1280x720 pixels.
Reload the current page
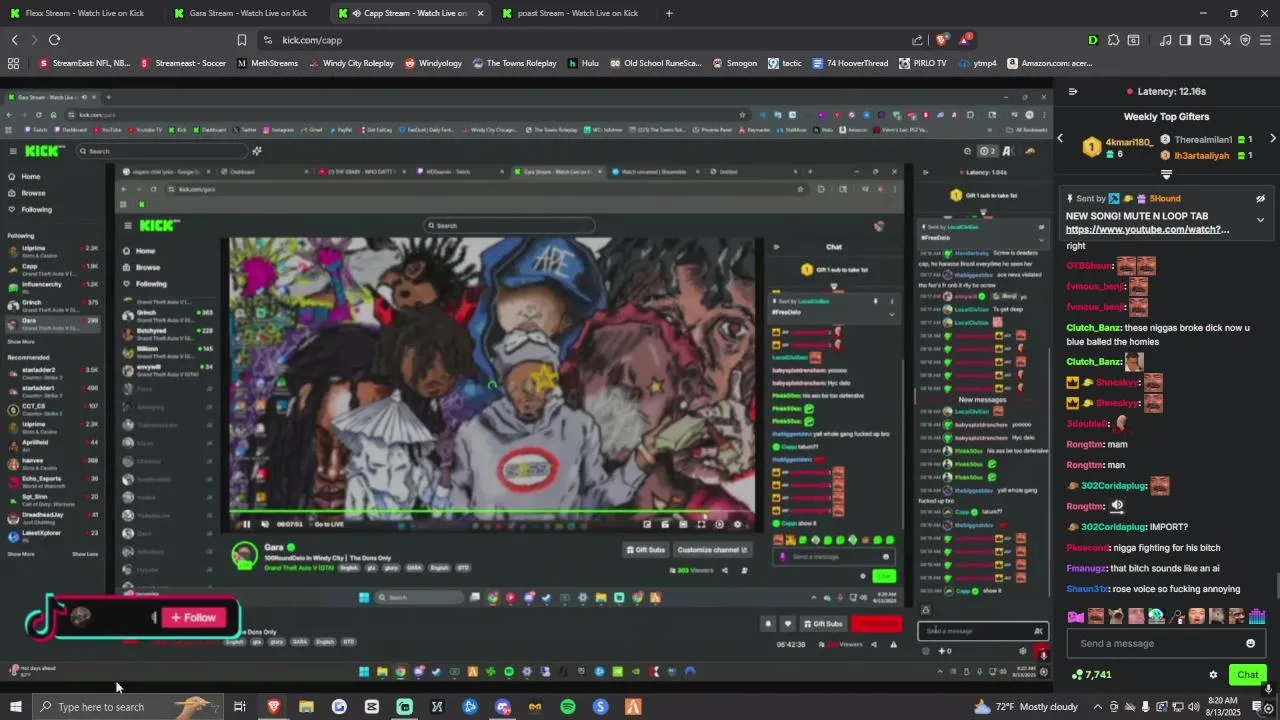pos(54,40)
